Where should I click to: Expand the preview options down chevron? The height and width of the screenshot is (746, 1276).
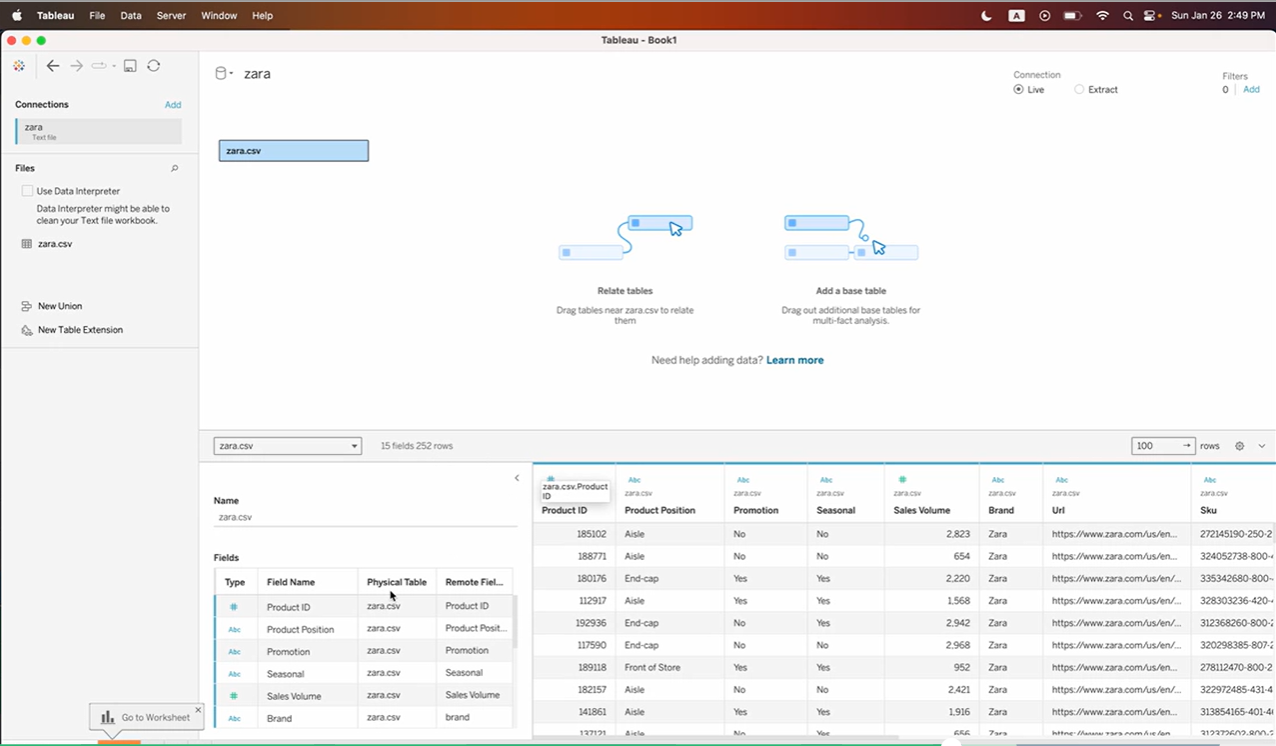(1262, 446)
